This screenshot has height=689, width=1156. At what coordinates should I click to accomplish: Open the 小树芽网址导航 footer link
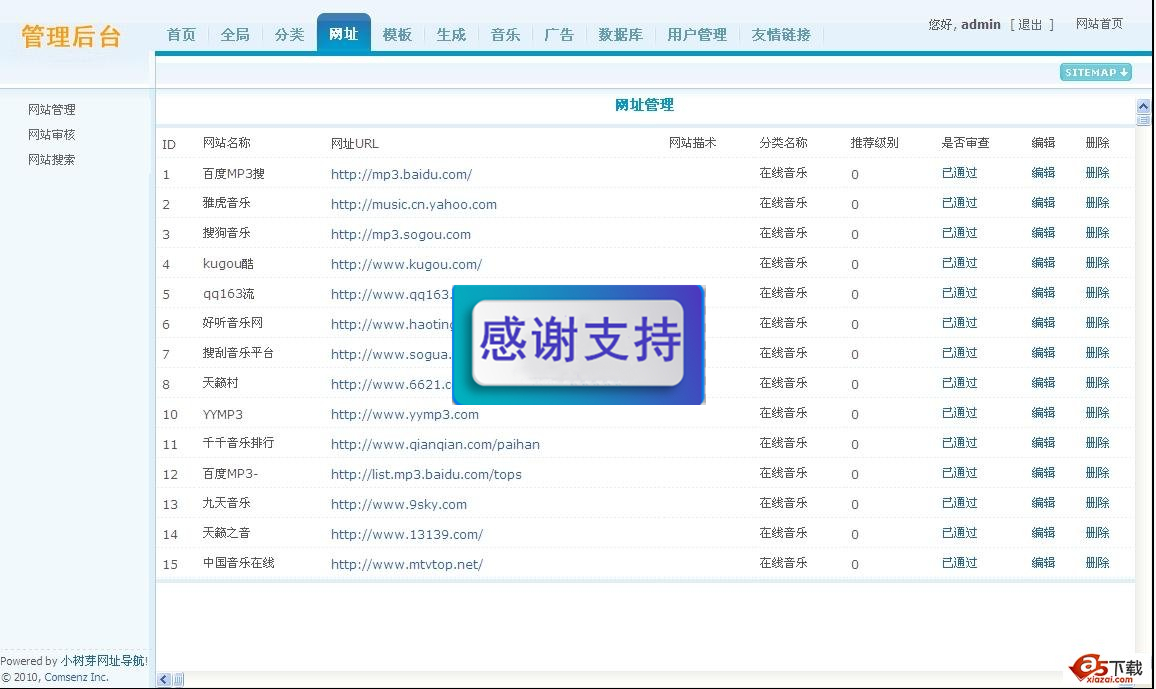click(x=103, y=661)
